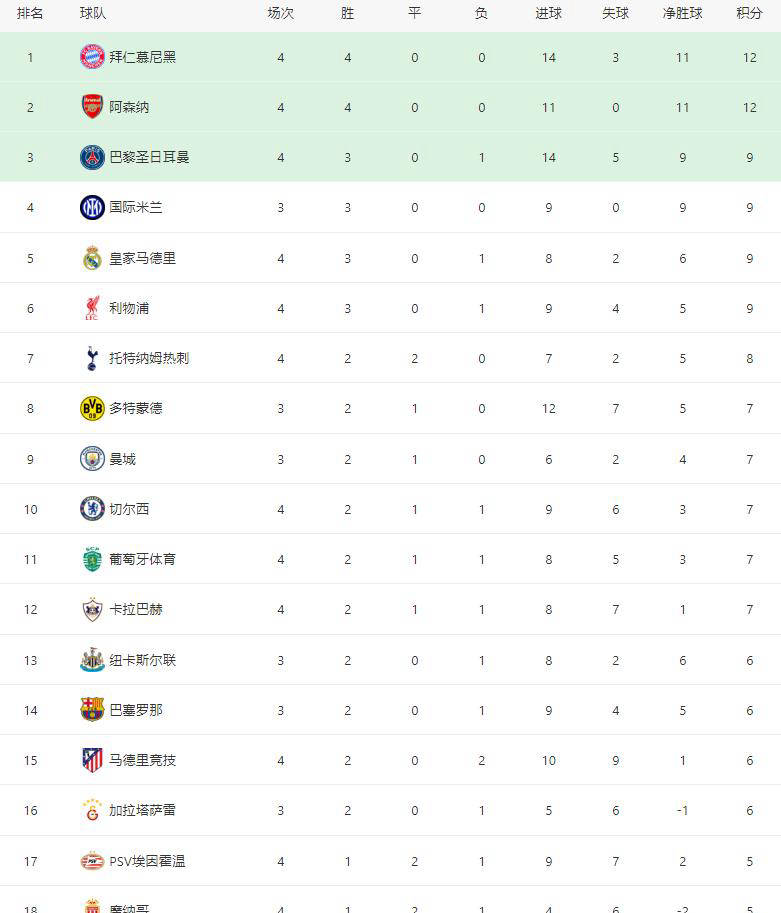This screenshot has width=781, height=913.
Task: Sort table by 净胜球 column header
Action: point(682,14)
